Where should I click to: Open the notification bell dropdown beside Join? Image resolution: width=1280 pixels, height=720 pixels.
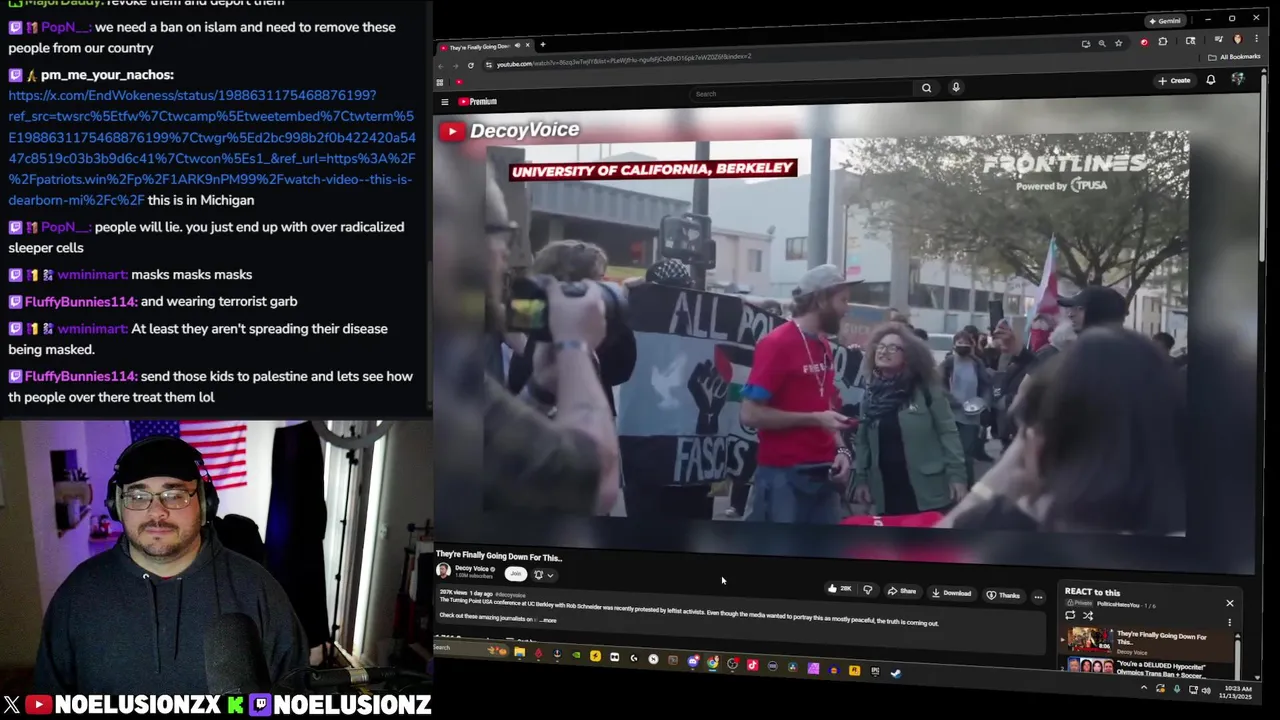(x=544, y=575)
